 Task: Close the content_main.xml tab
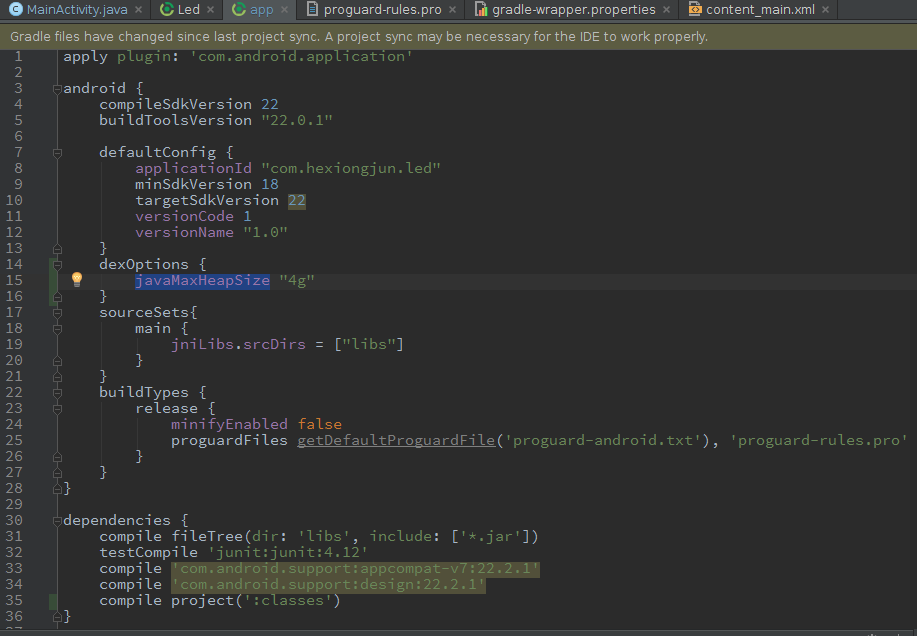826,10
